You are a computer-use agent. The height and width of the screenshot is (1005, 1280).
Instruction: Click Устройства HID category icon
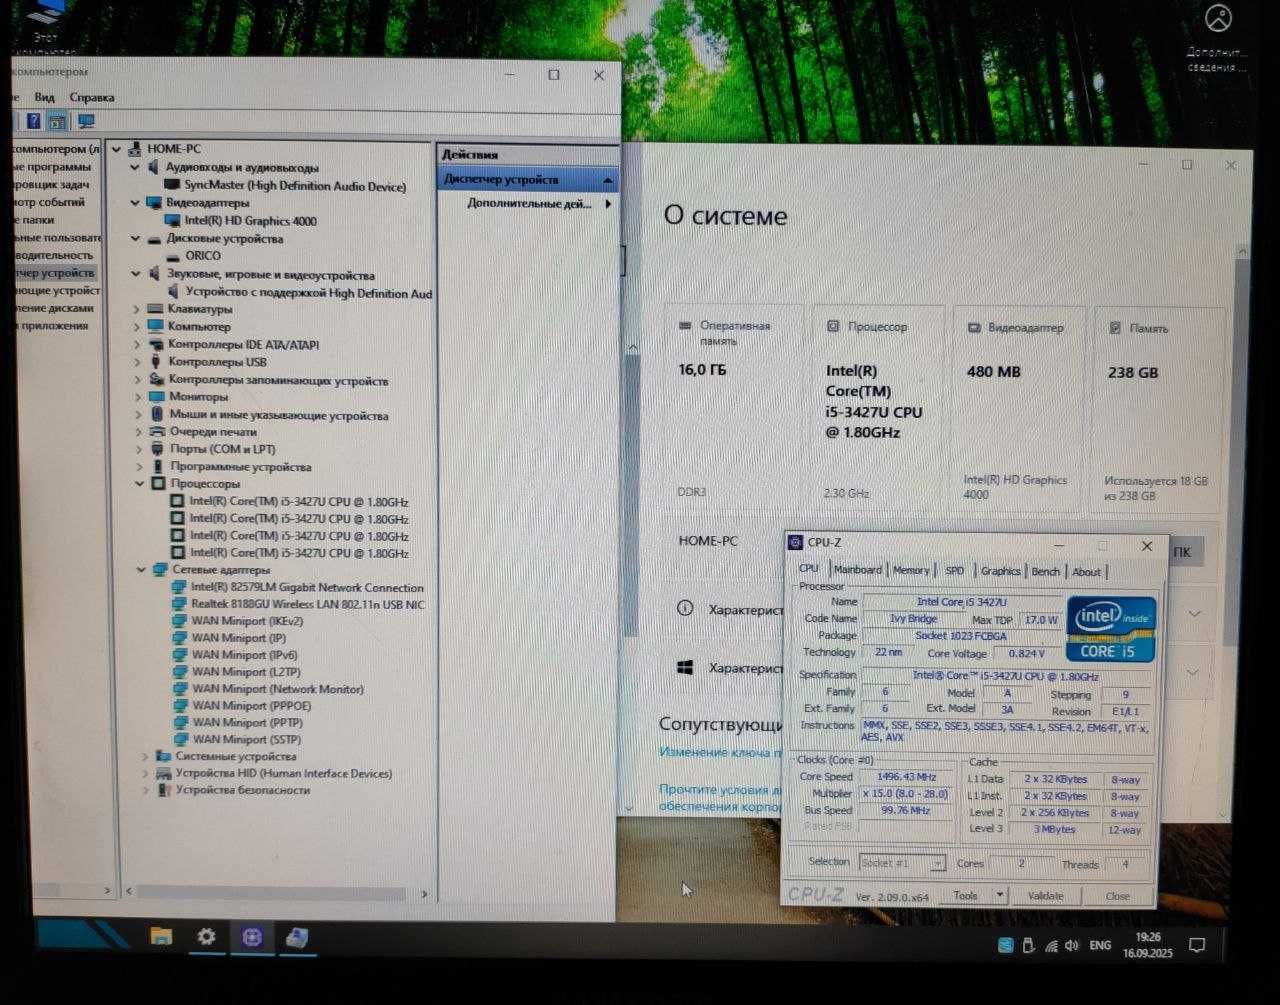pyautogui.click(x=164, y=774)
